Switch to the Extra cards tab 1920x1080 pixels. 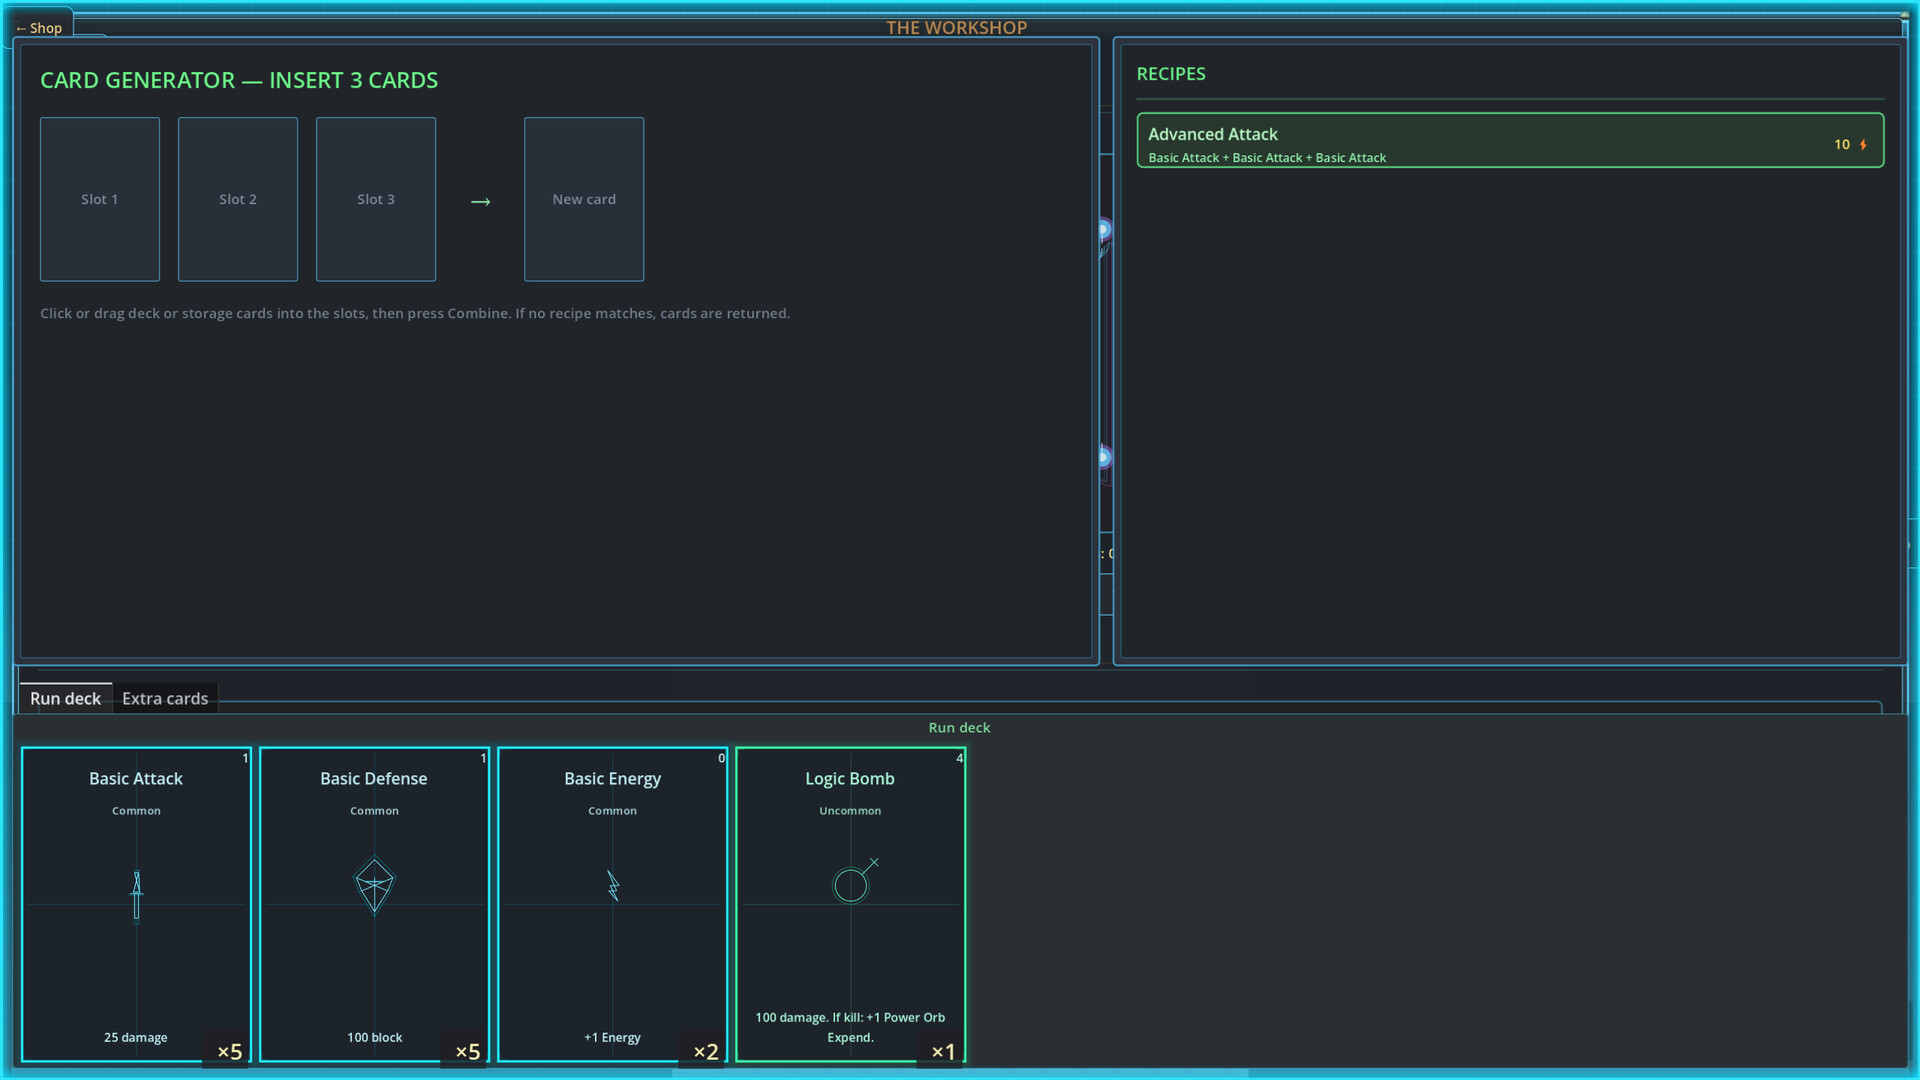164,698
